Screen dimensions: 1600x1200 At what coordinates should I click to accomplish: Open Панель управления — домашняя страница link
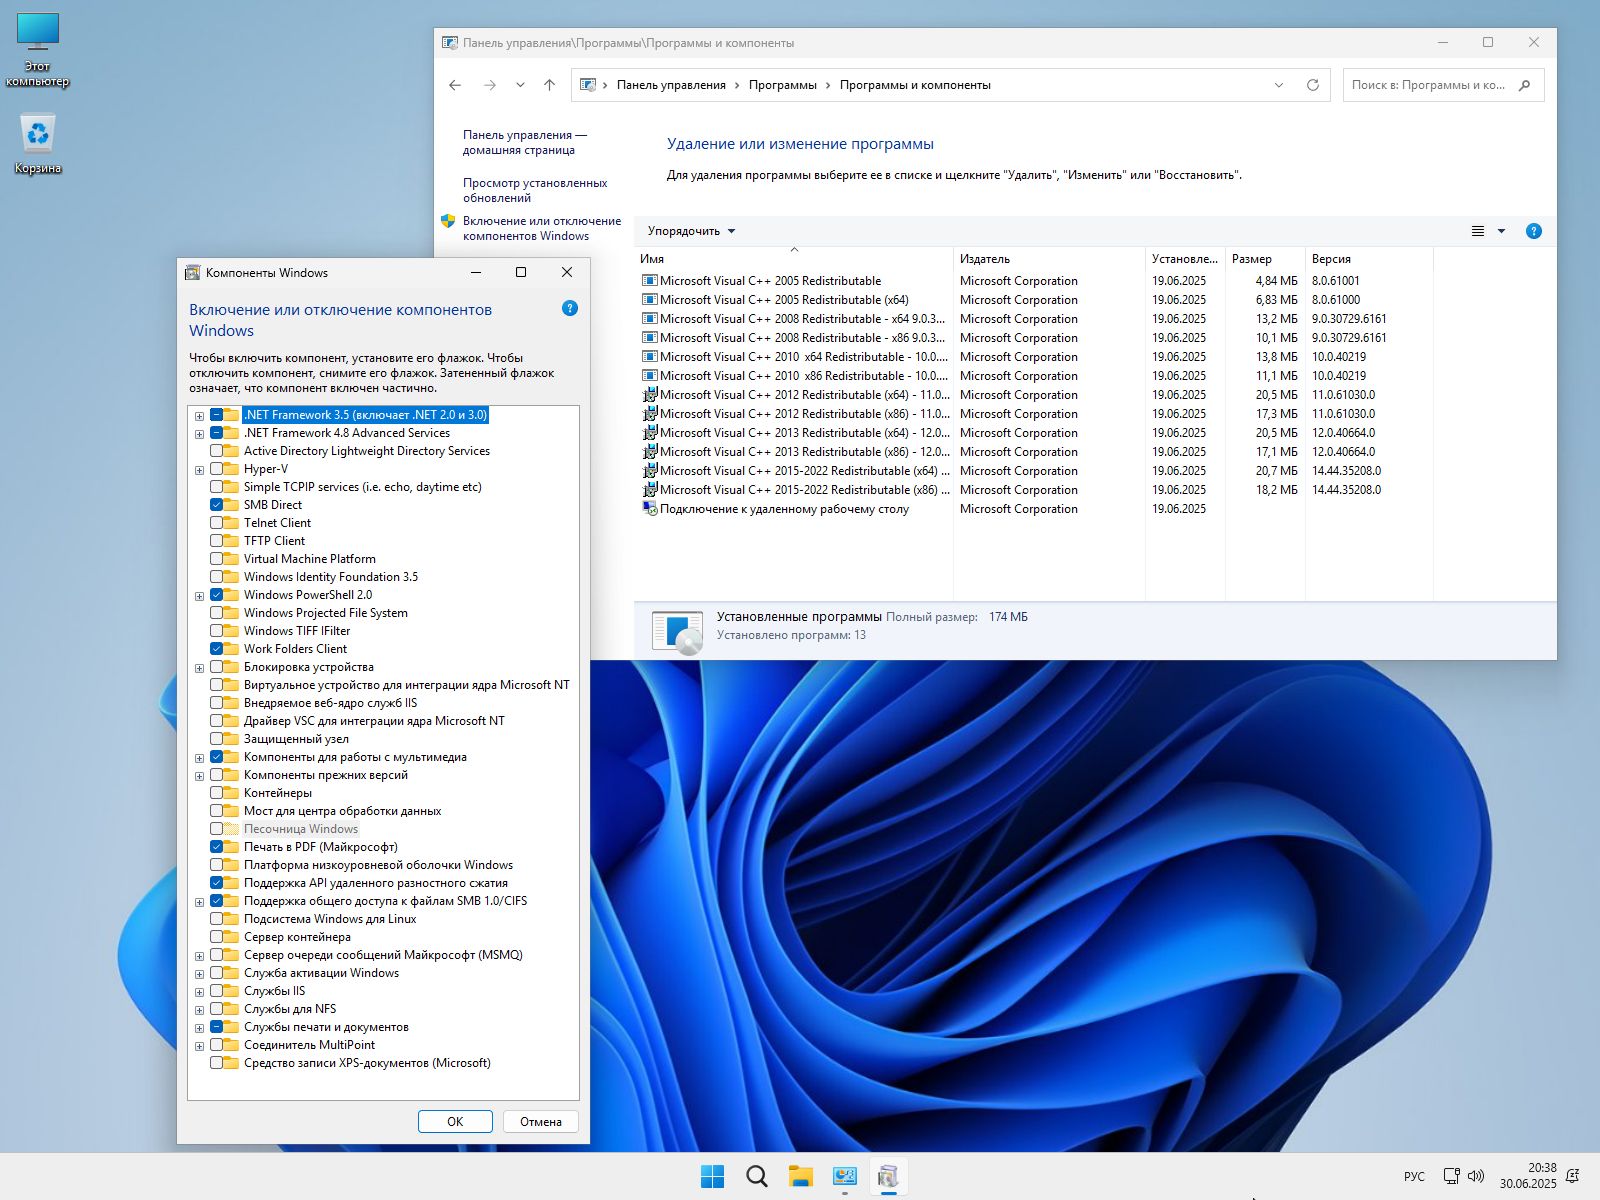[524, 142]
